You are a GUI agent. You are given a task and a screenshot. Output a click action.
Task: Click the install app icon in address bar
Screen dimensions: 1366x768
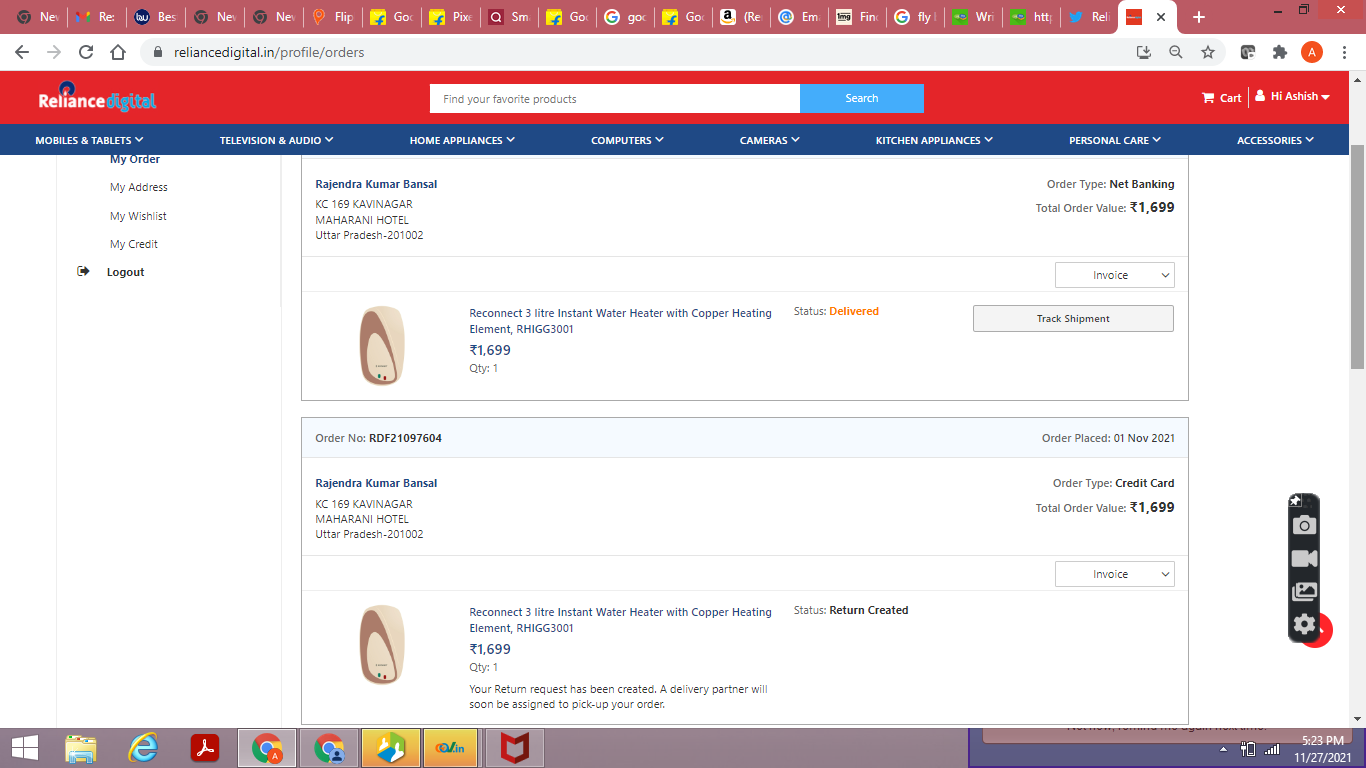pyautogui.click(x=1144, y=52)
